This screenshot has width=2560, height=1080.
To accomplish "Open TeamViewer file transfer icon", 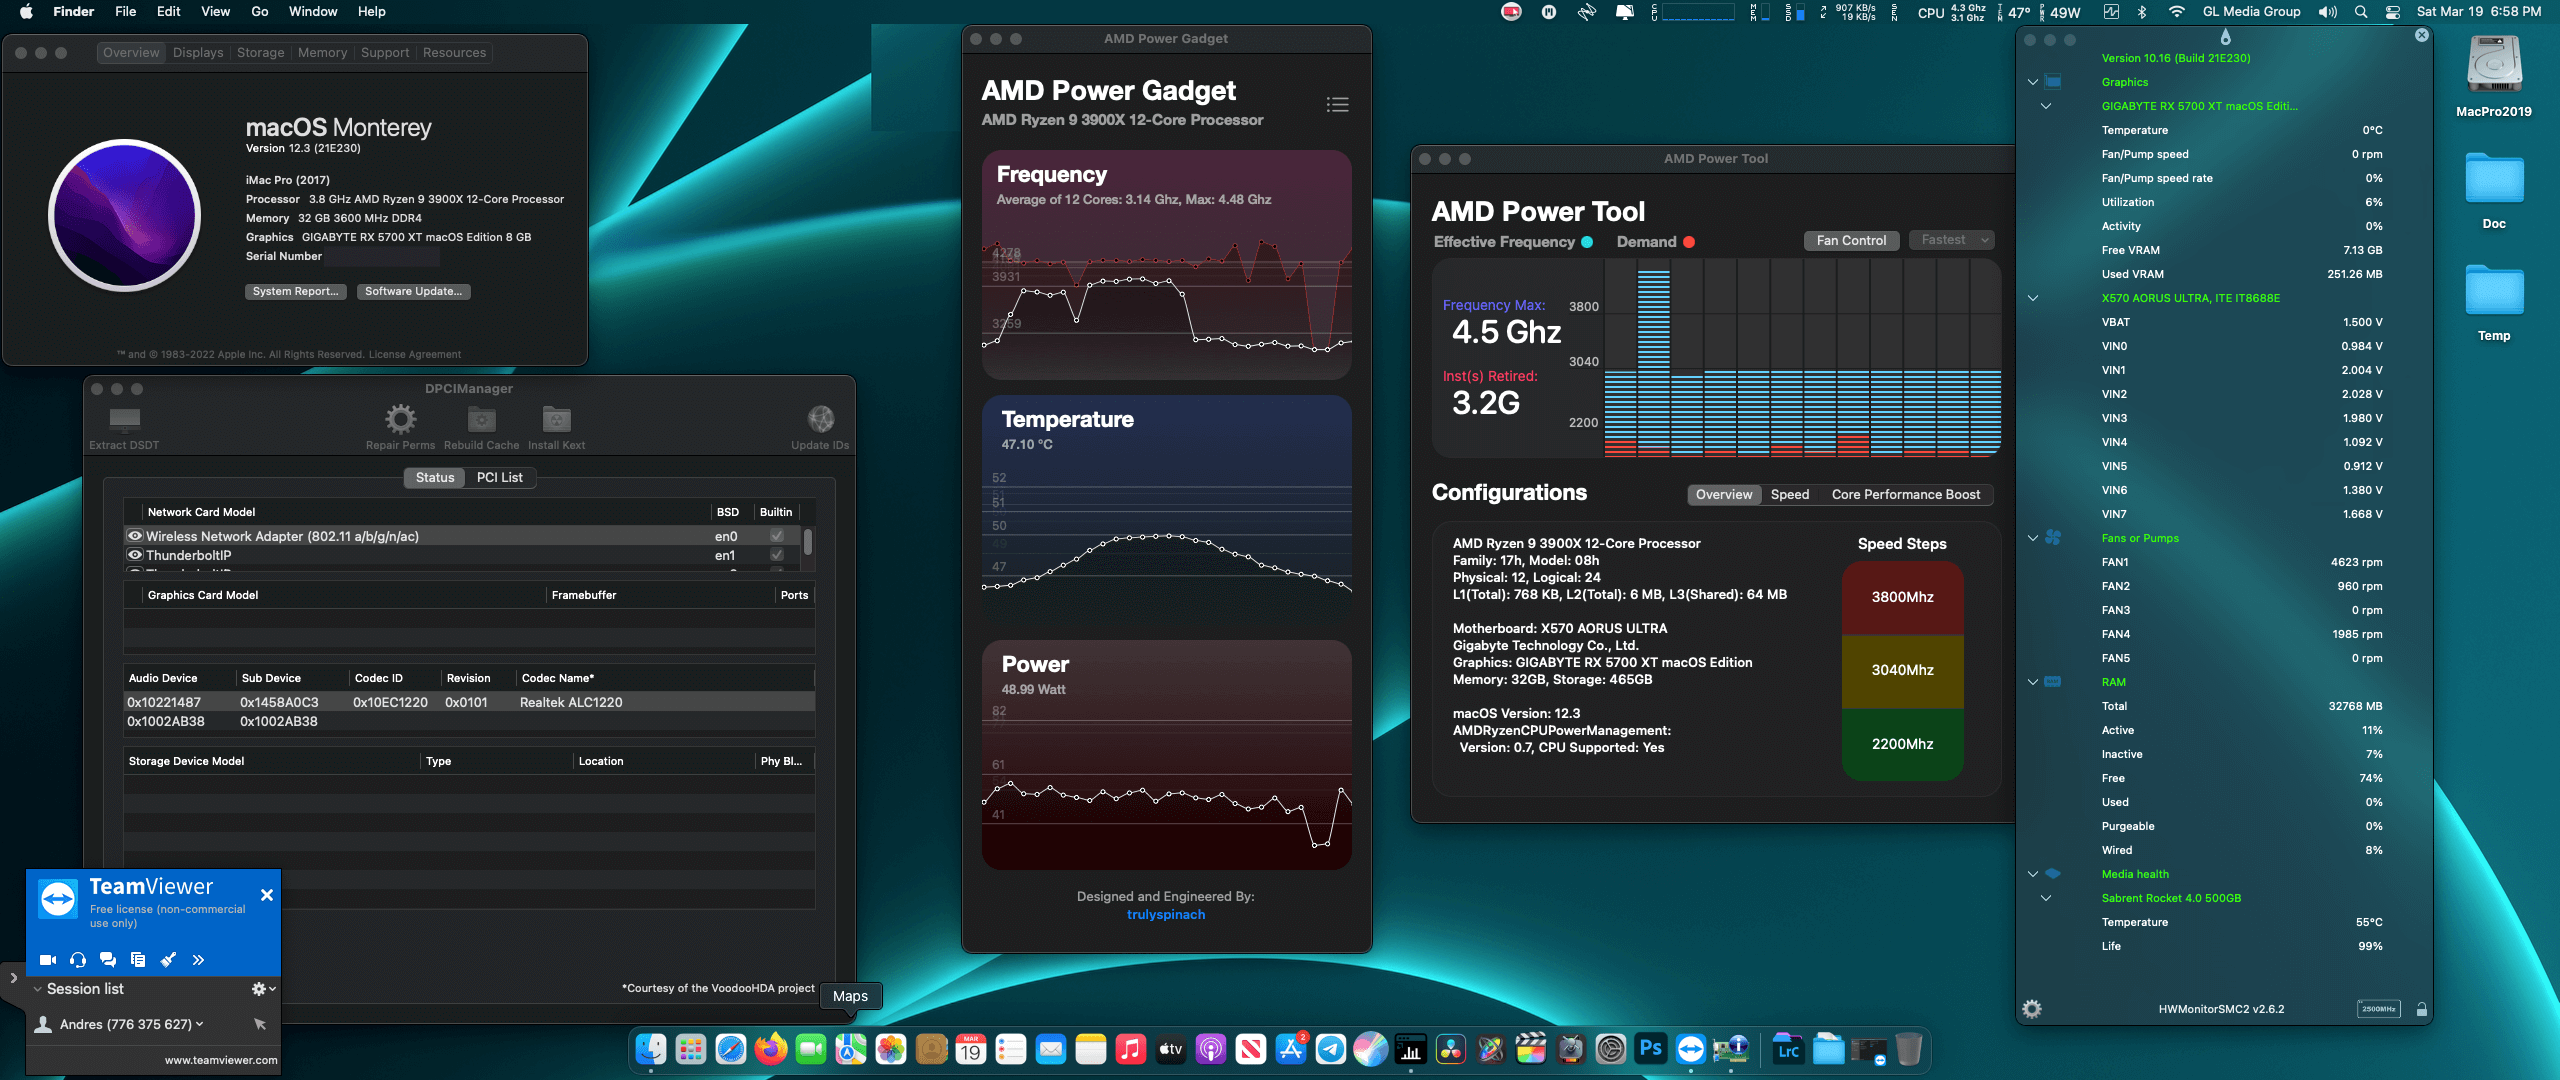I will (138, 960).
